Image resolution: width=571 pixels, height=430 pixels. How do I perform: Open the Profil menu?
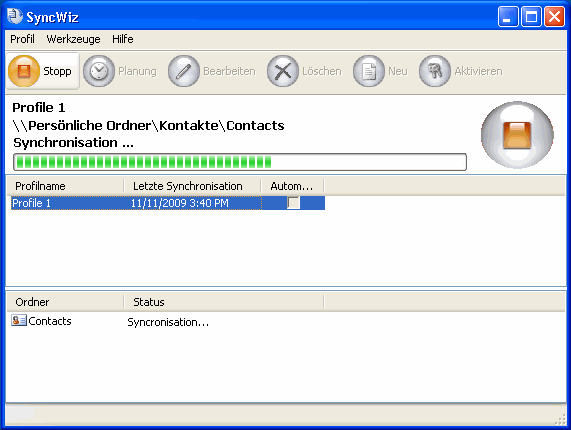tap(22, 39)
